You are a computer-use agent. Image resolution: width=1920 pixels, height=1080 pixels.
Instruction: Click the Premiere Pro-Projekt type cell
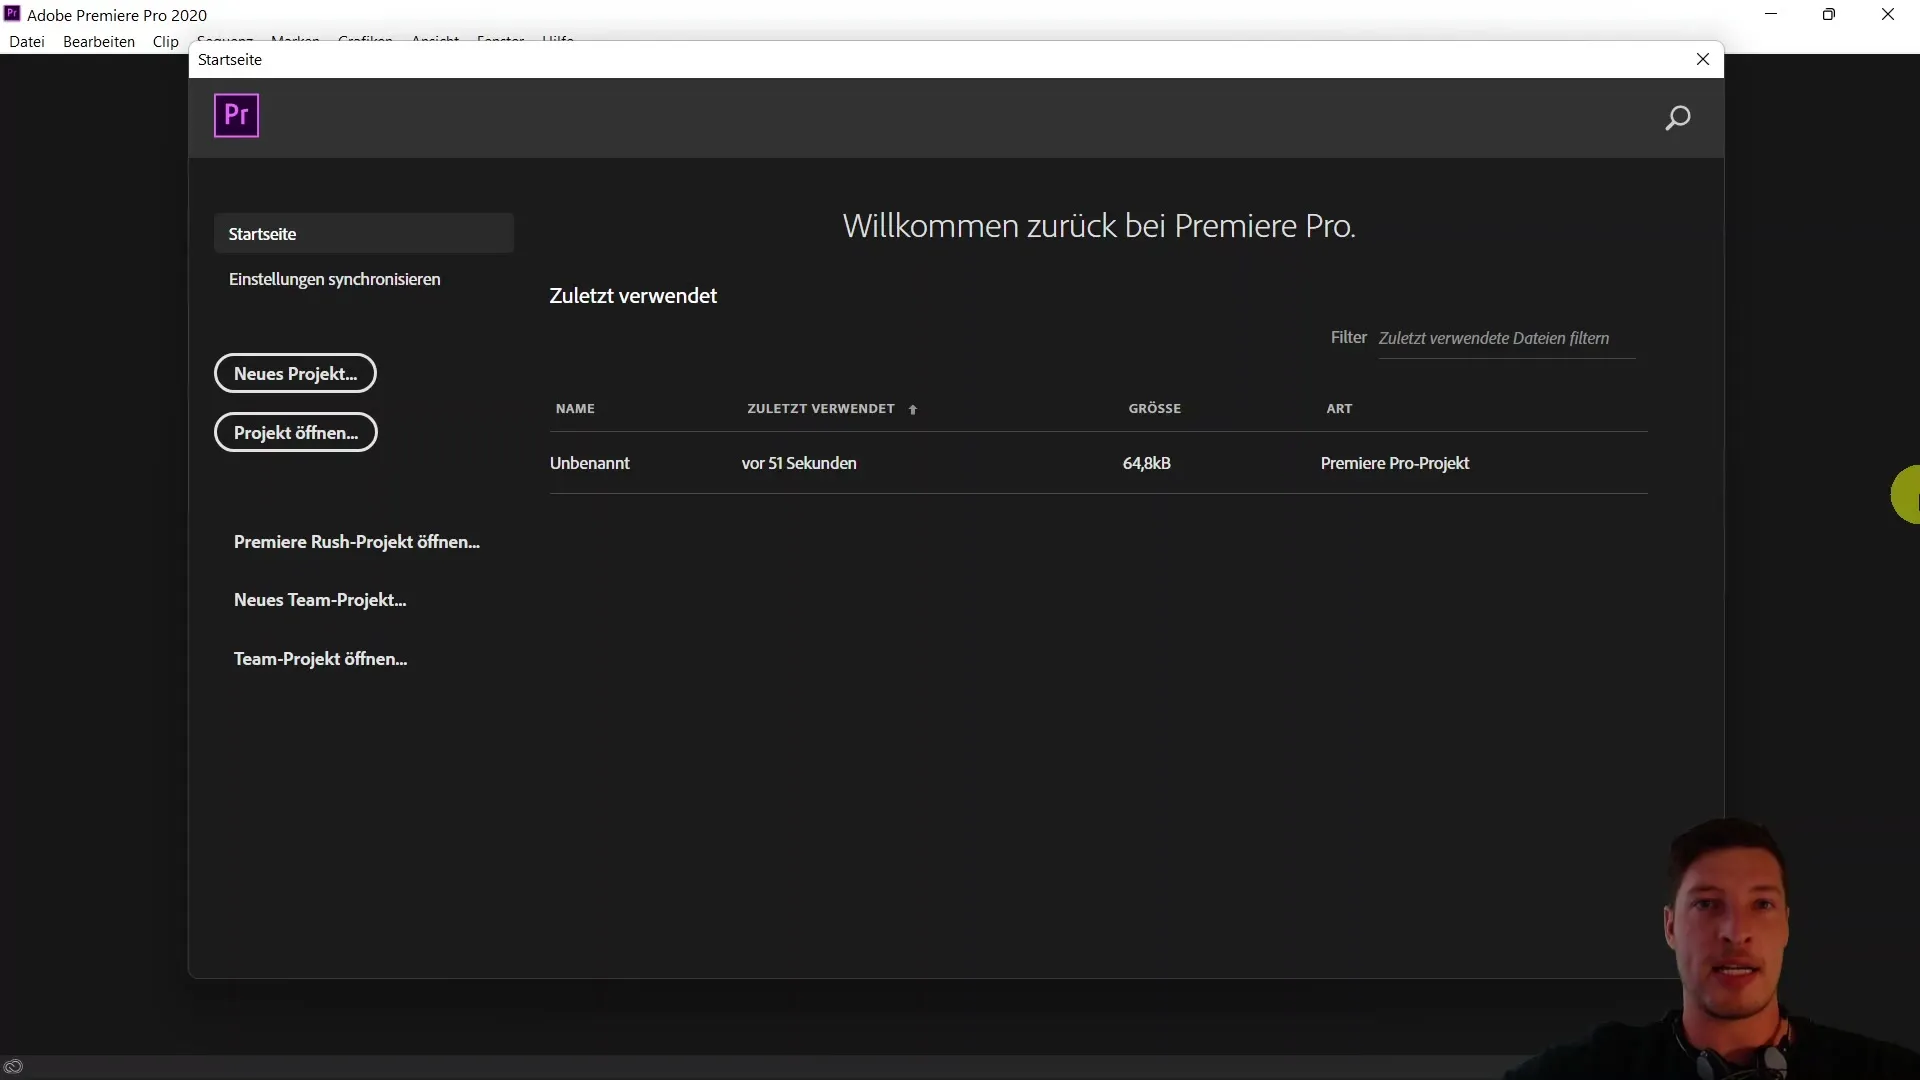(x=1394, y=463)
